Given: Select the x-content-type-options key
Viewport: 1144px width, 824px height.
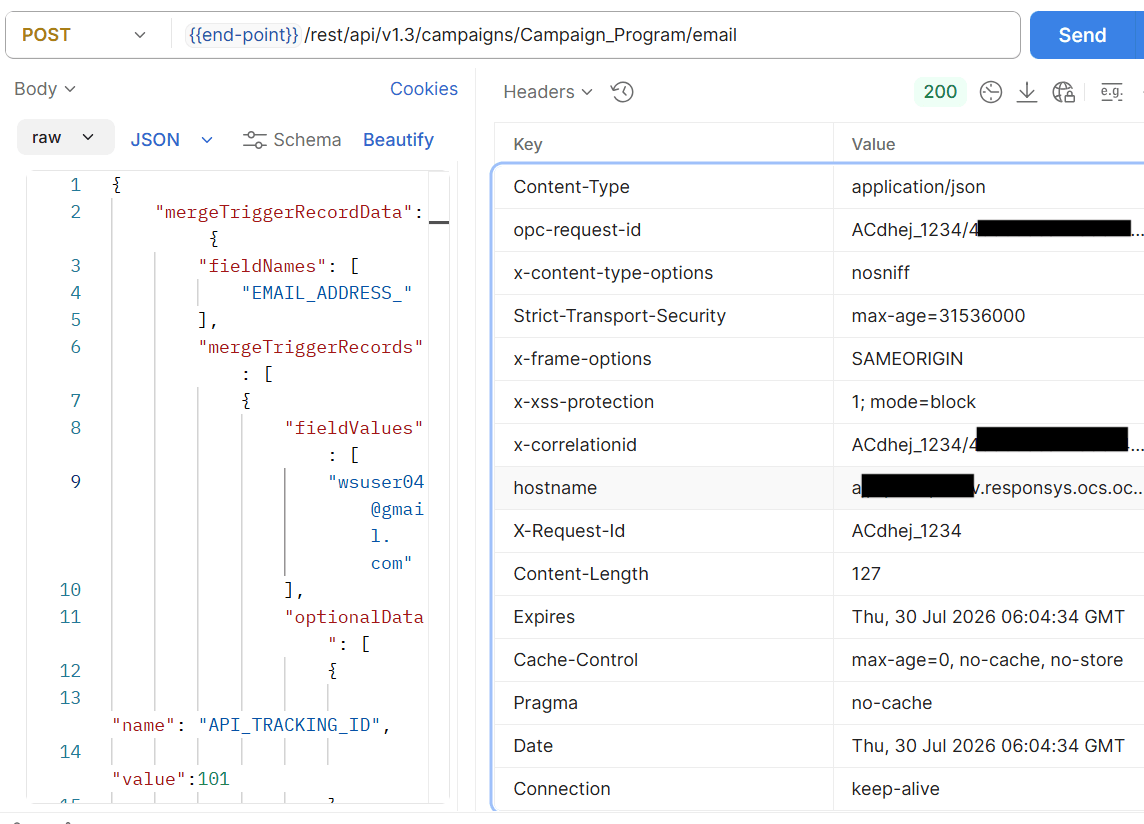Looking at the screenshot, I should click(613, 273).
